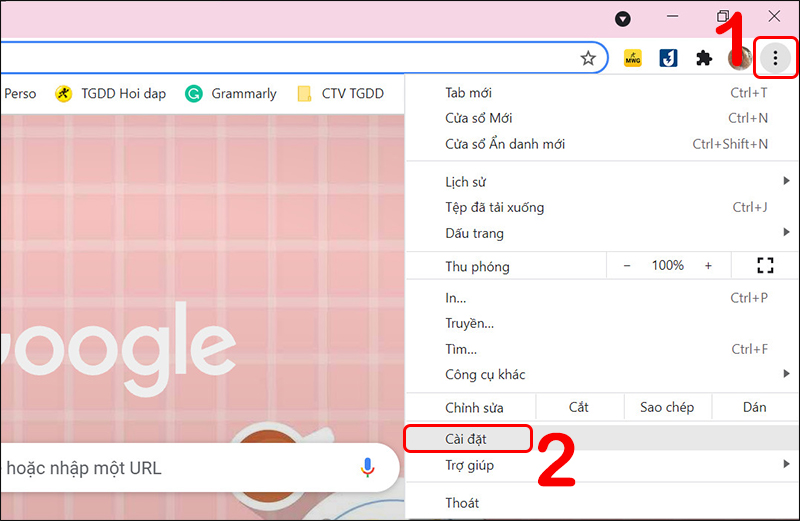This screenshot has height=521, width=800.
Task: Click the profile avatar picture
Action: (x=739, y=58)
